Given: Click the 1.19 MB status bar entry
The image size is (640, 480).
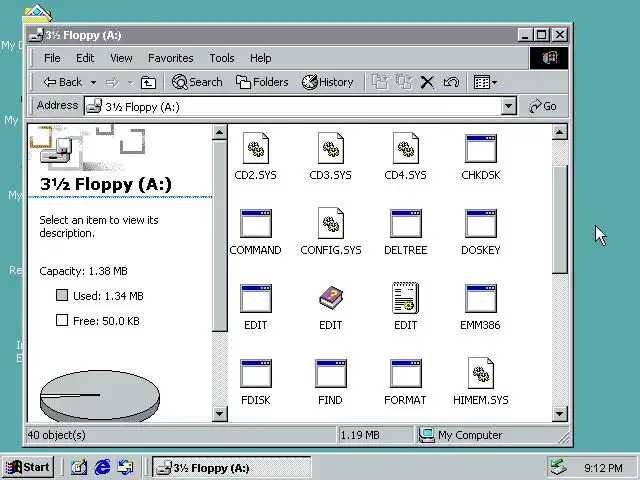Looking at the screenshot, I should (x=360, y=435).
